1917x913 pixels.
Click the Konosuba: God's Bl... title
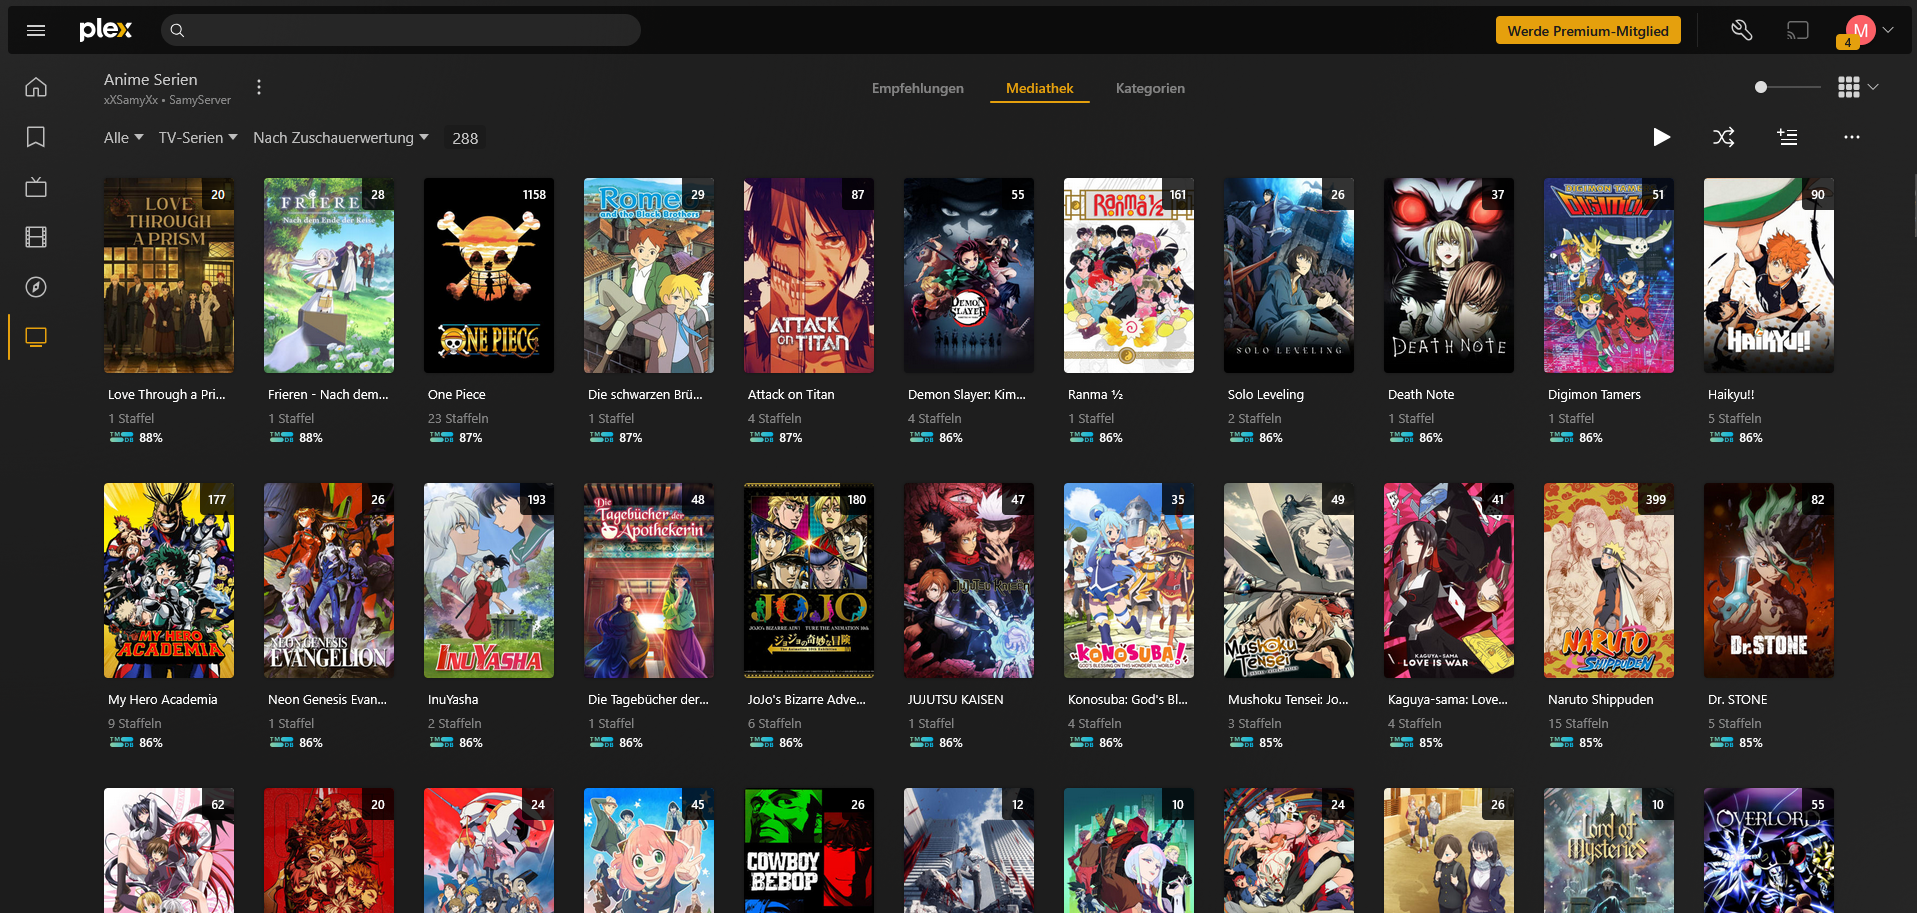pyautogui.click(x=1128, y=700)
